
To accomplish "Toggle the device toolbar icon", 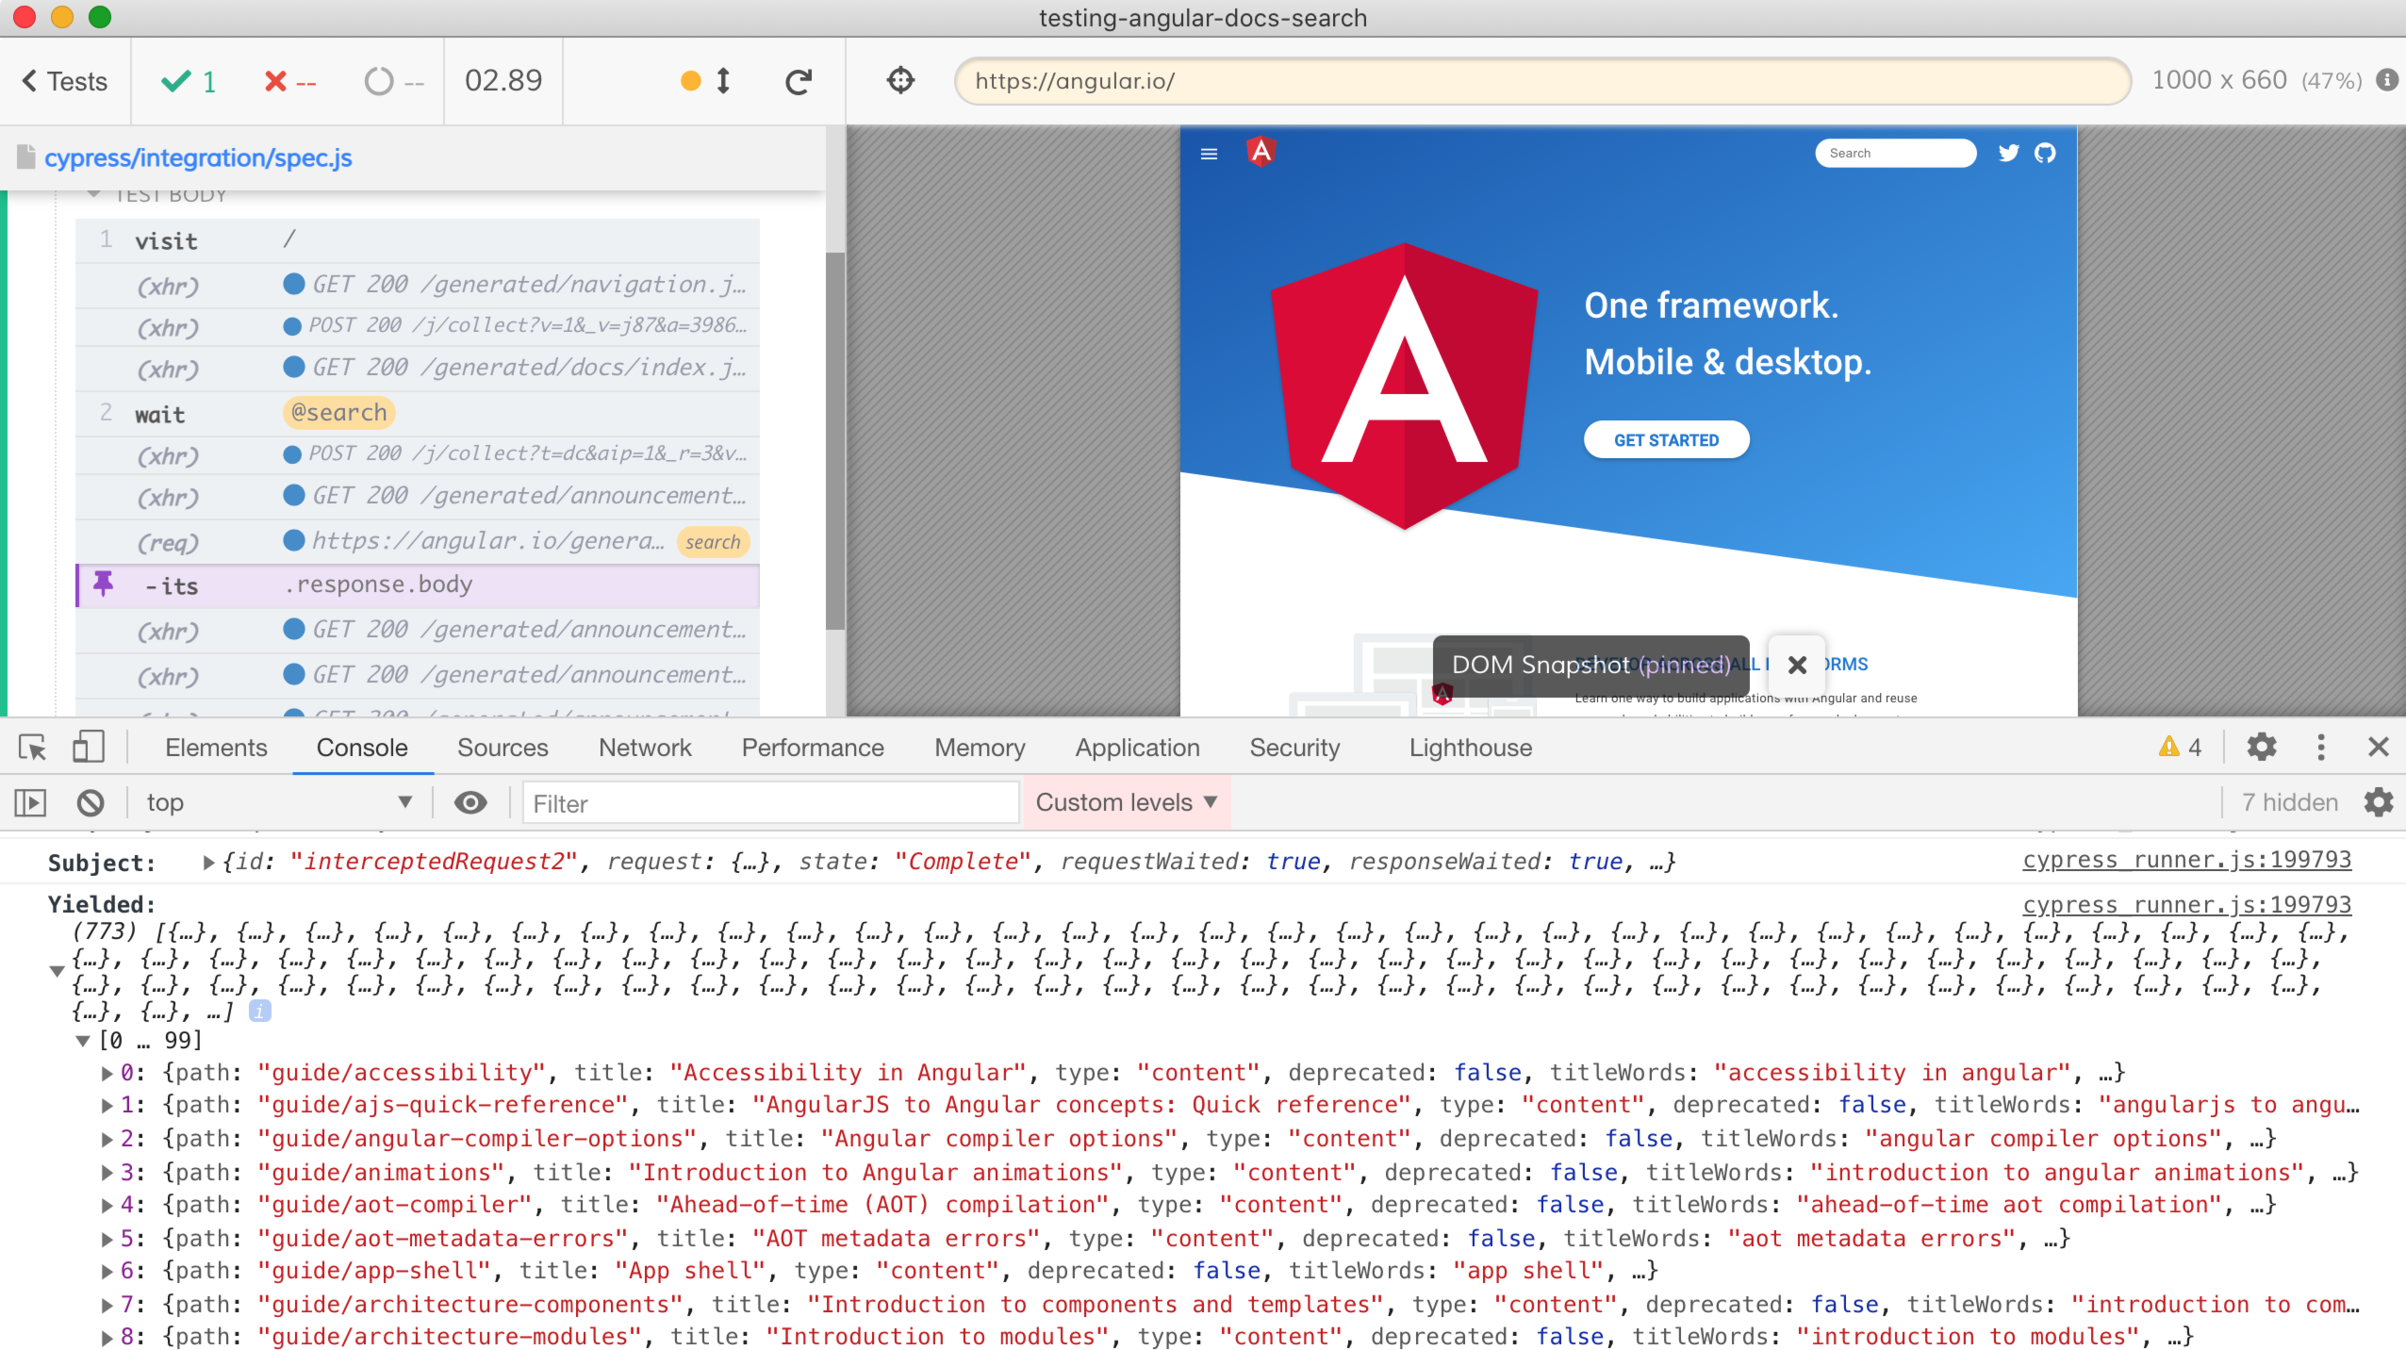I will click(88, 747).
